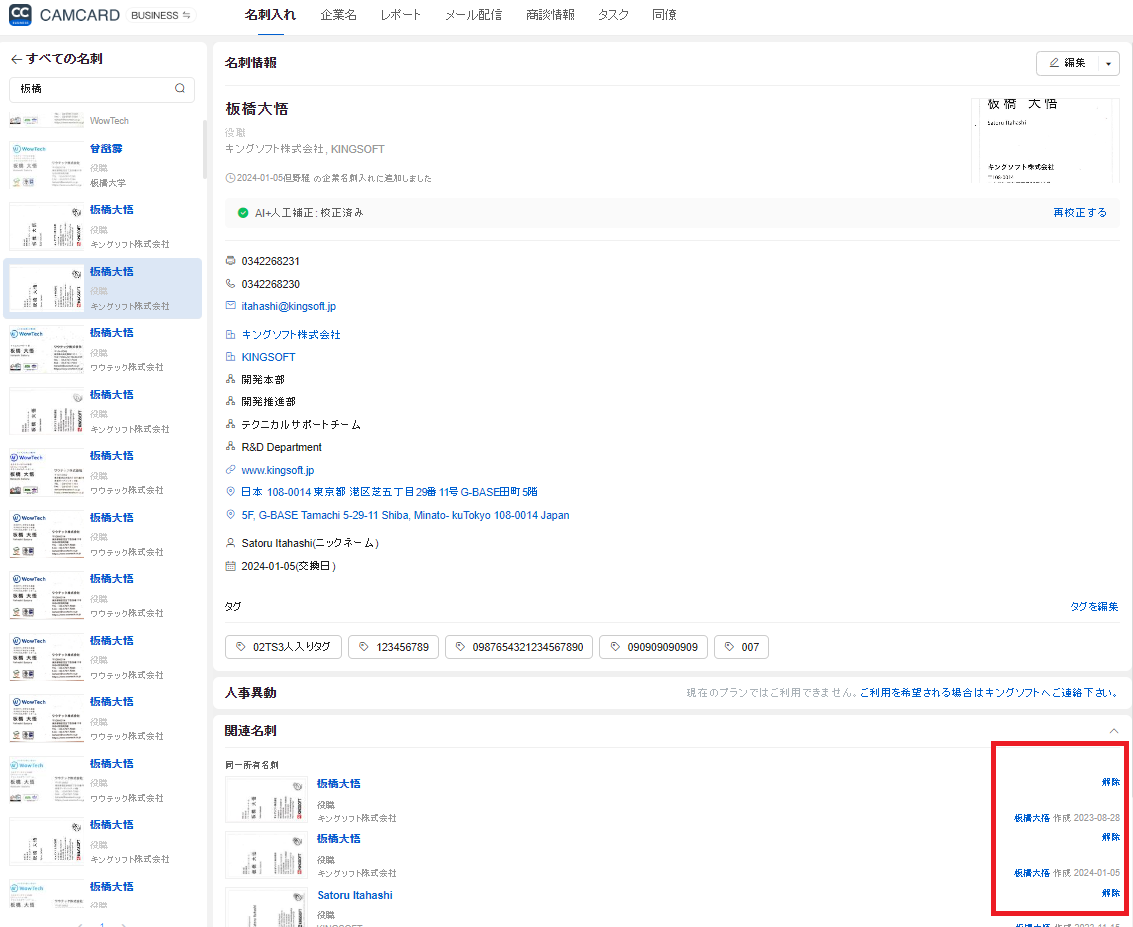Open the www.kingsoft.jp website link

tap(277, 470)
